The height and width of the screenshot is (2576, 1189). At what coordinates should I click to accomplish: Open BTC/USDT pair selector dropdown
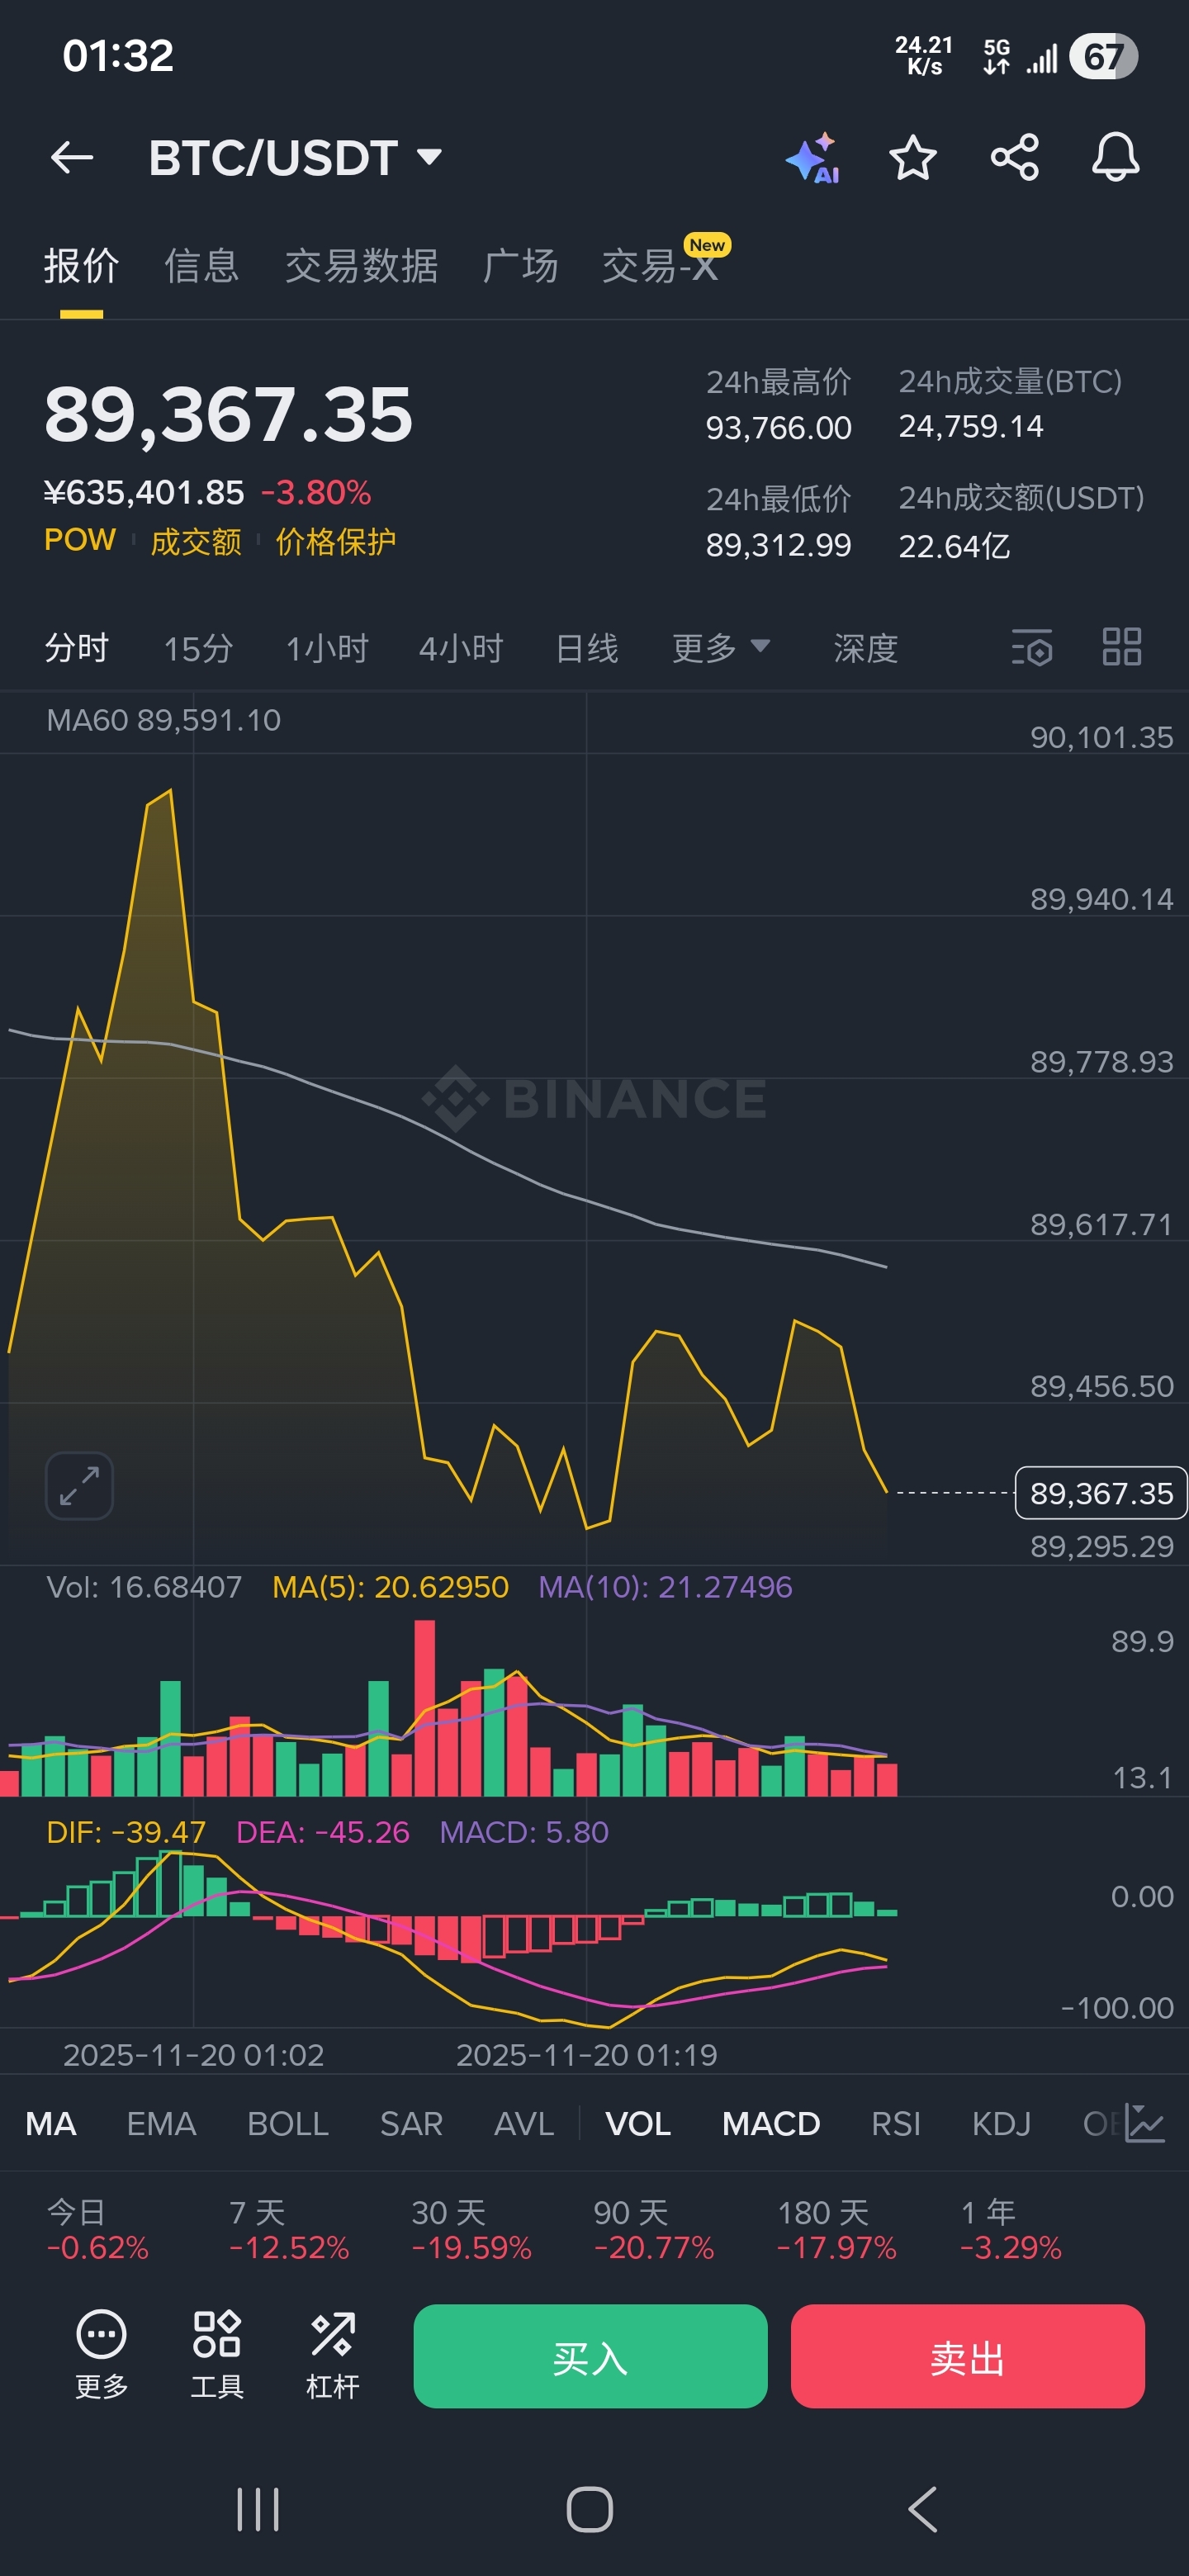point(296,158)
